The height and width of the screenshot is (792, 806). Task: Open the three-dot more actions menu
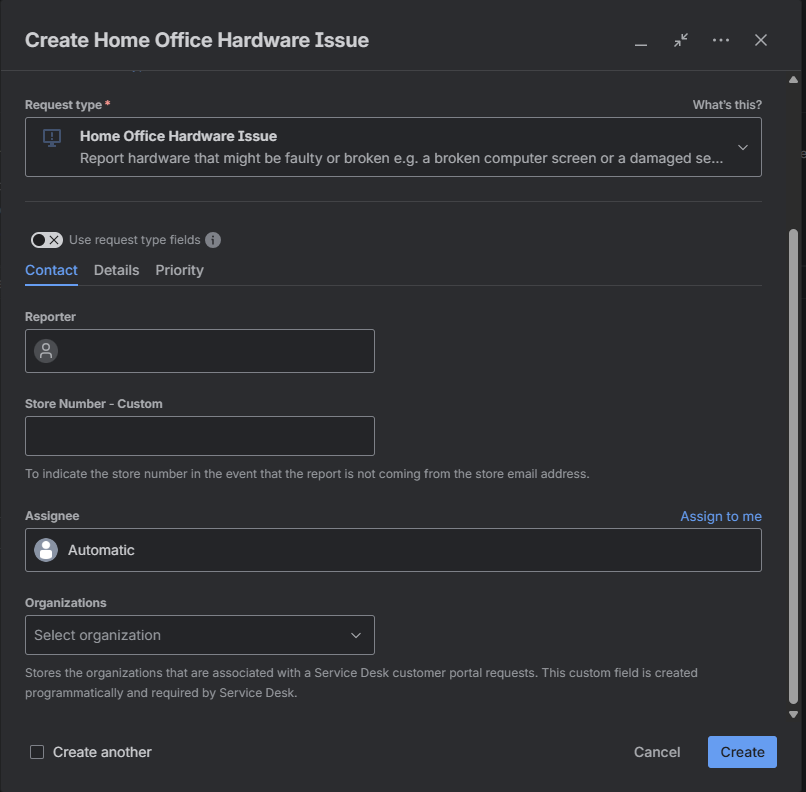(x=721, y=40)
